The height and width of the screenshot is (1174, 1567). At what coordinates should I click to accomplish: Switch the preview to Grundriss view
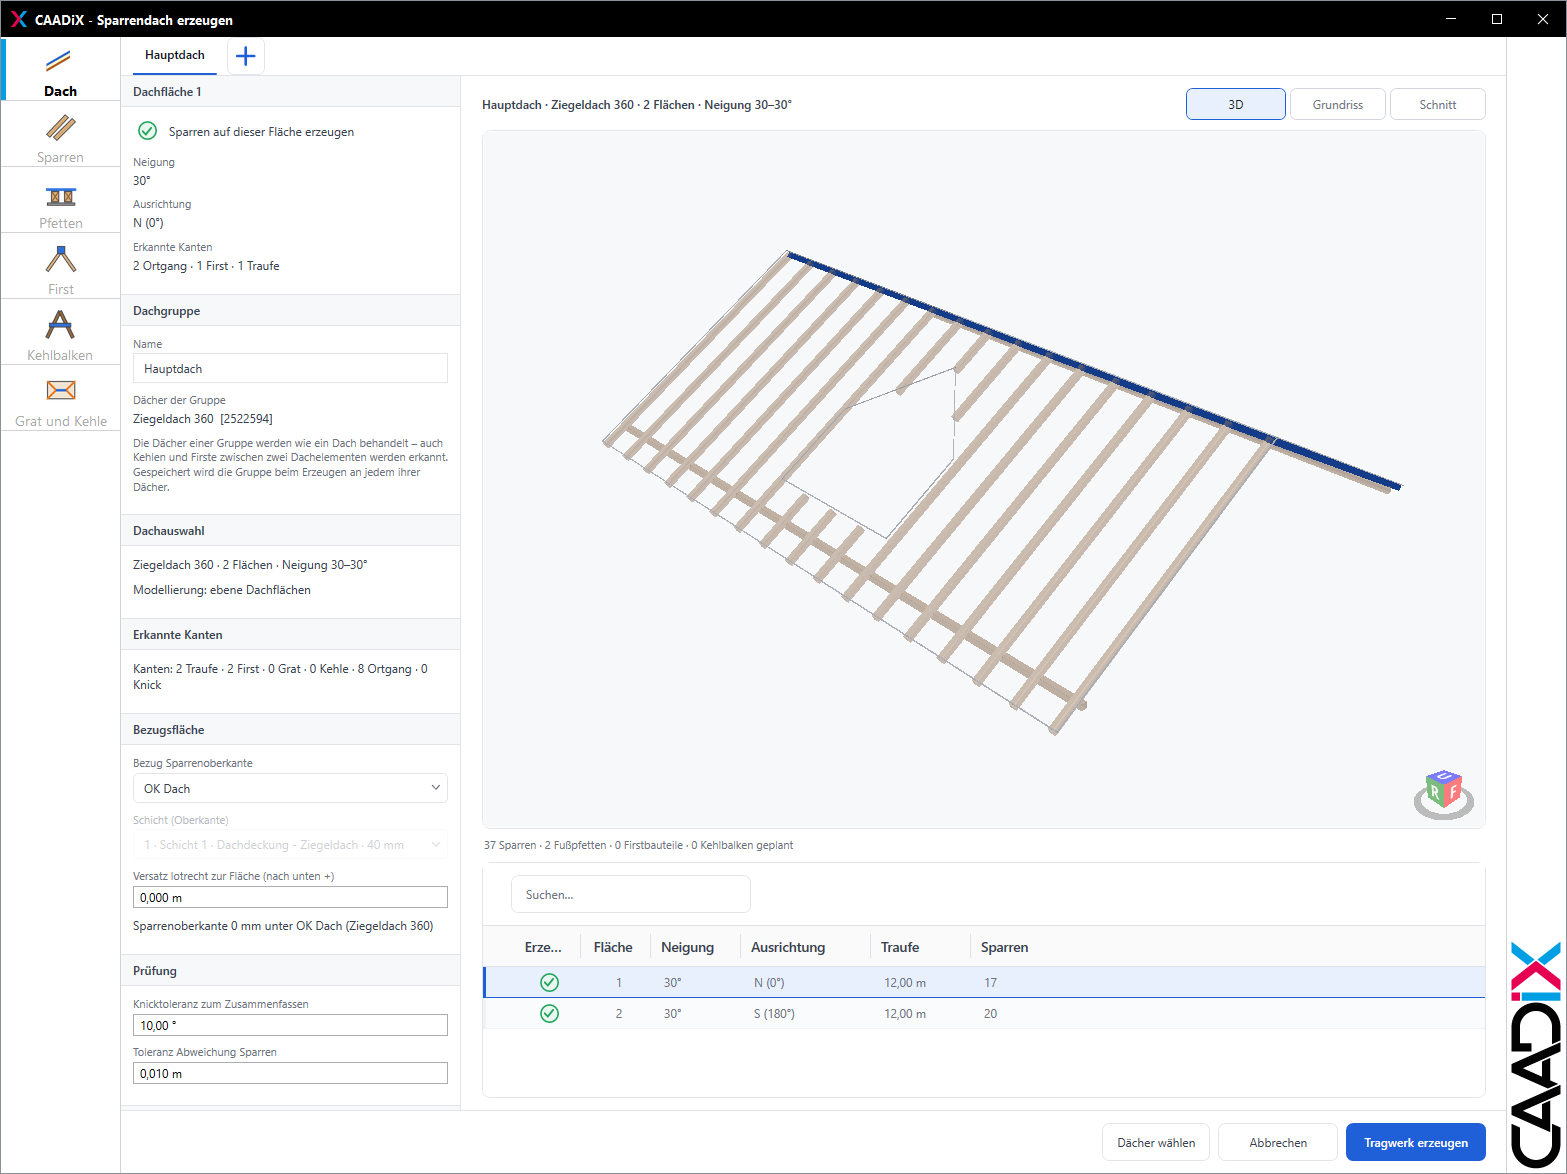tap(1338, 104)
